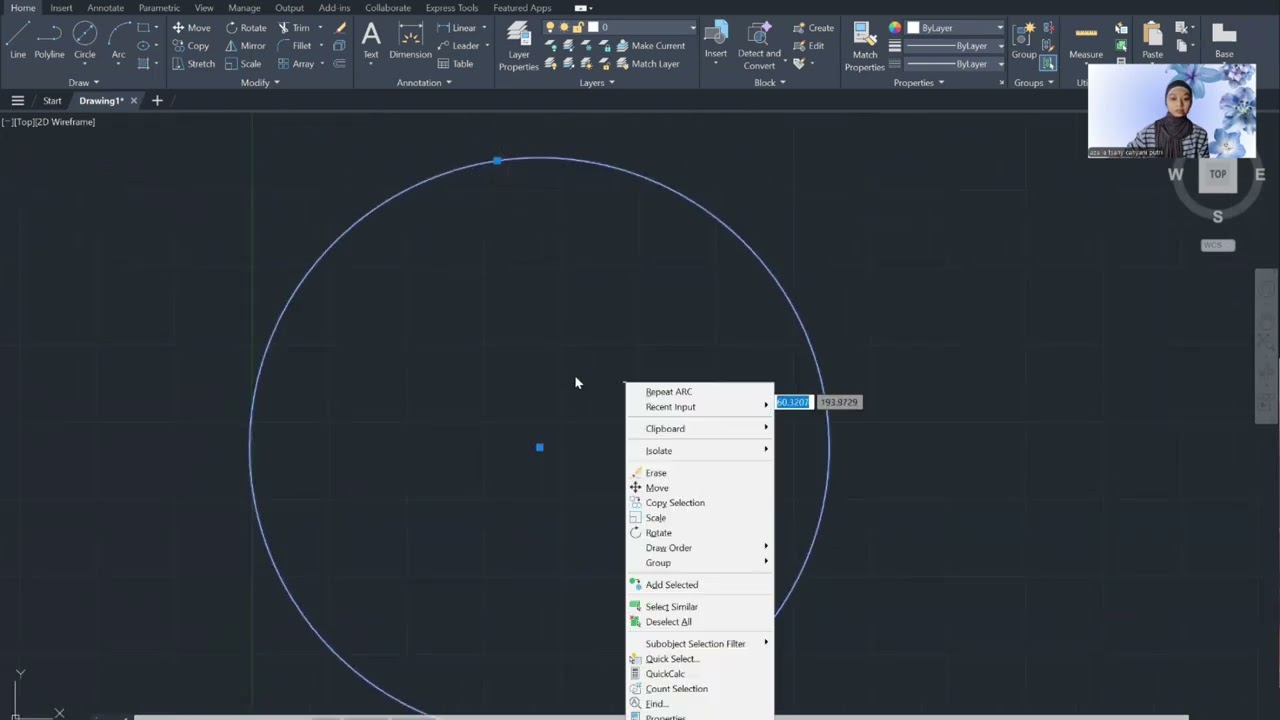
Task: Open the Insert ribbon tab
Action: click(x=61, y=8)
